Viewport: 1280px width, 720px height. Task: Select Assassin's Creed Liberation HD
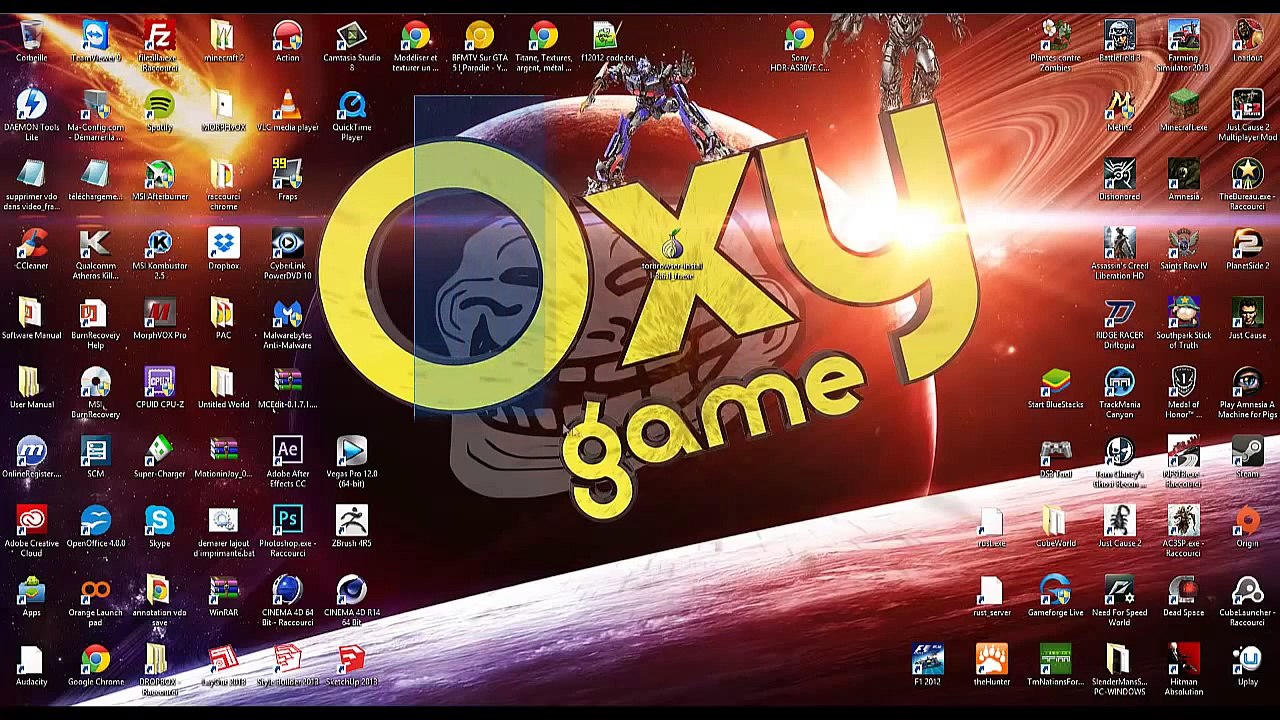click(x=1119, y=244)
